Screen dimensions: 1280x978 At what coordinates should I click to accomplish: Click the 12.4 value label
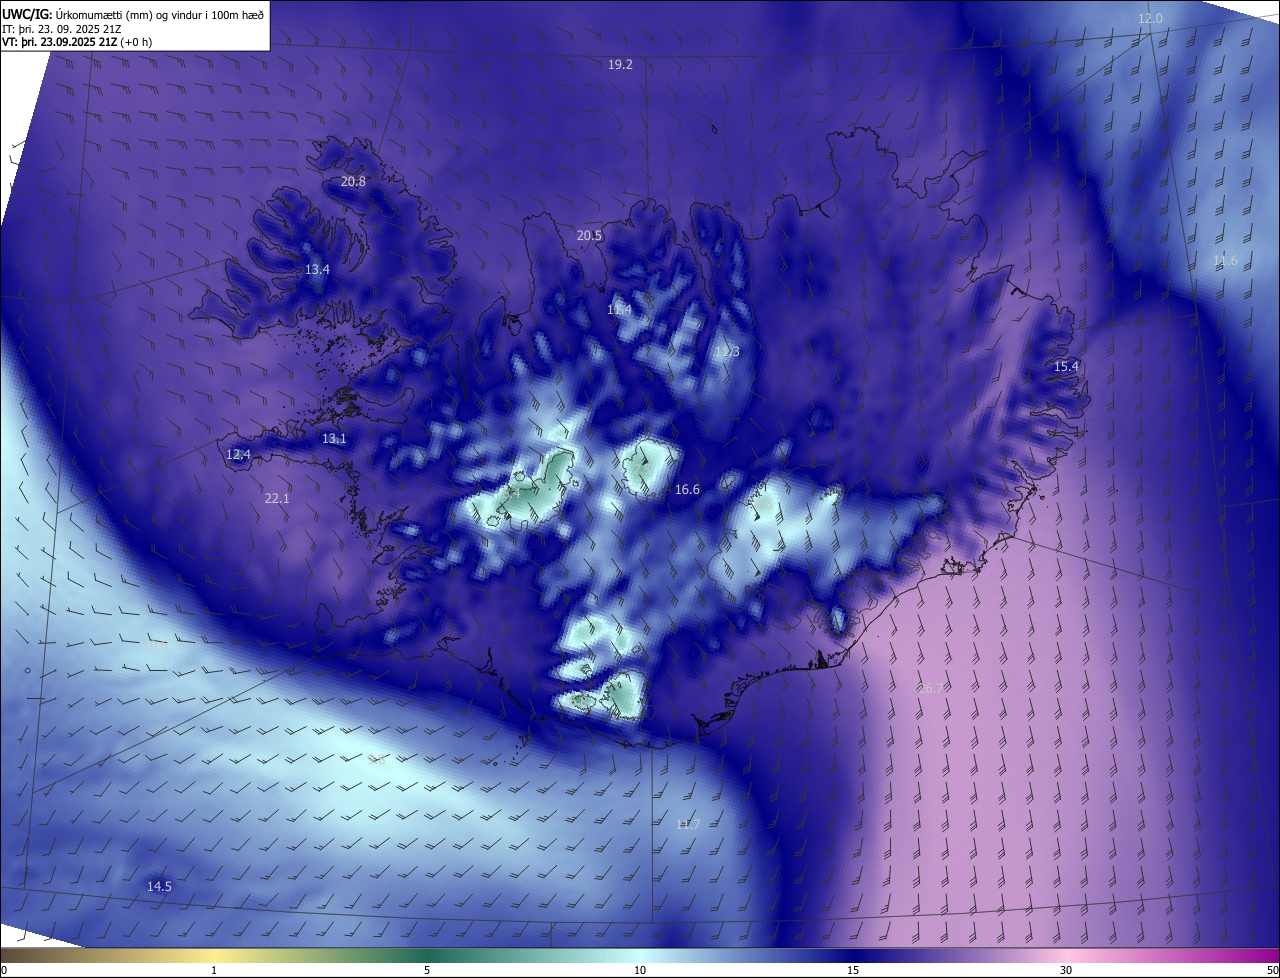coord(238,455)
